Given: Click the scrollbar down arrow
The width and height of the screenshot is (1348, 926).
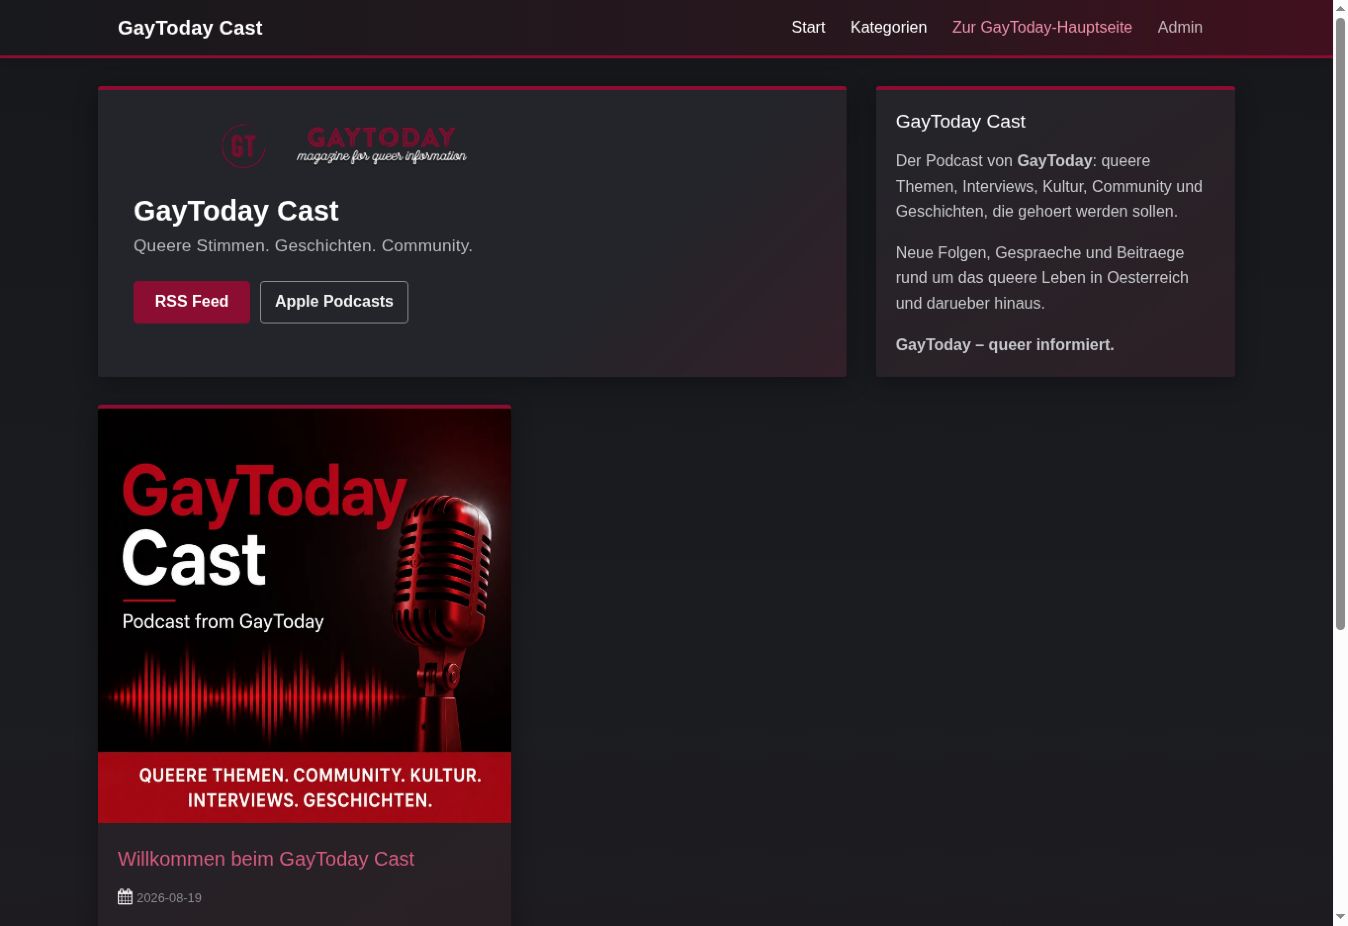Looking at the screenshot, I should 1341,917.
